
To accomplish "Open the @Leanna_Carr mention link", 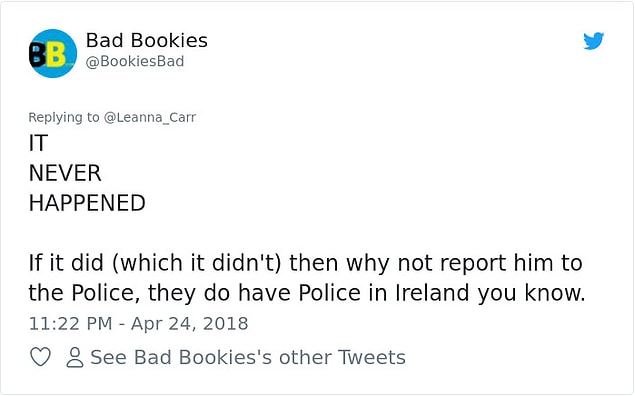I will 150,117.
